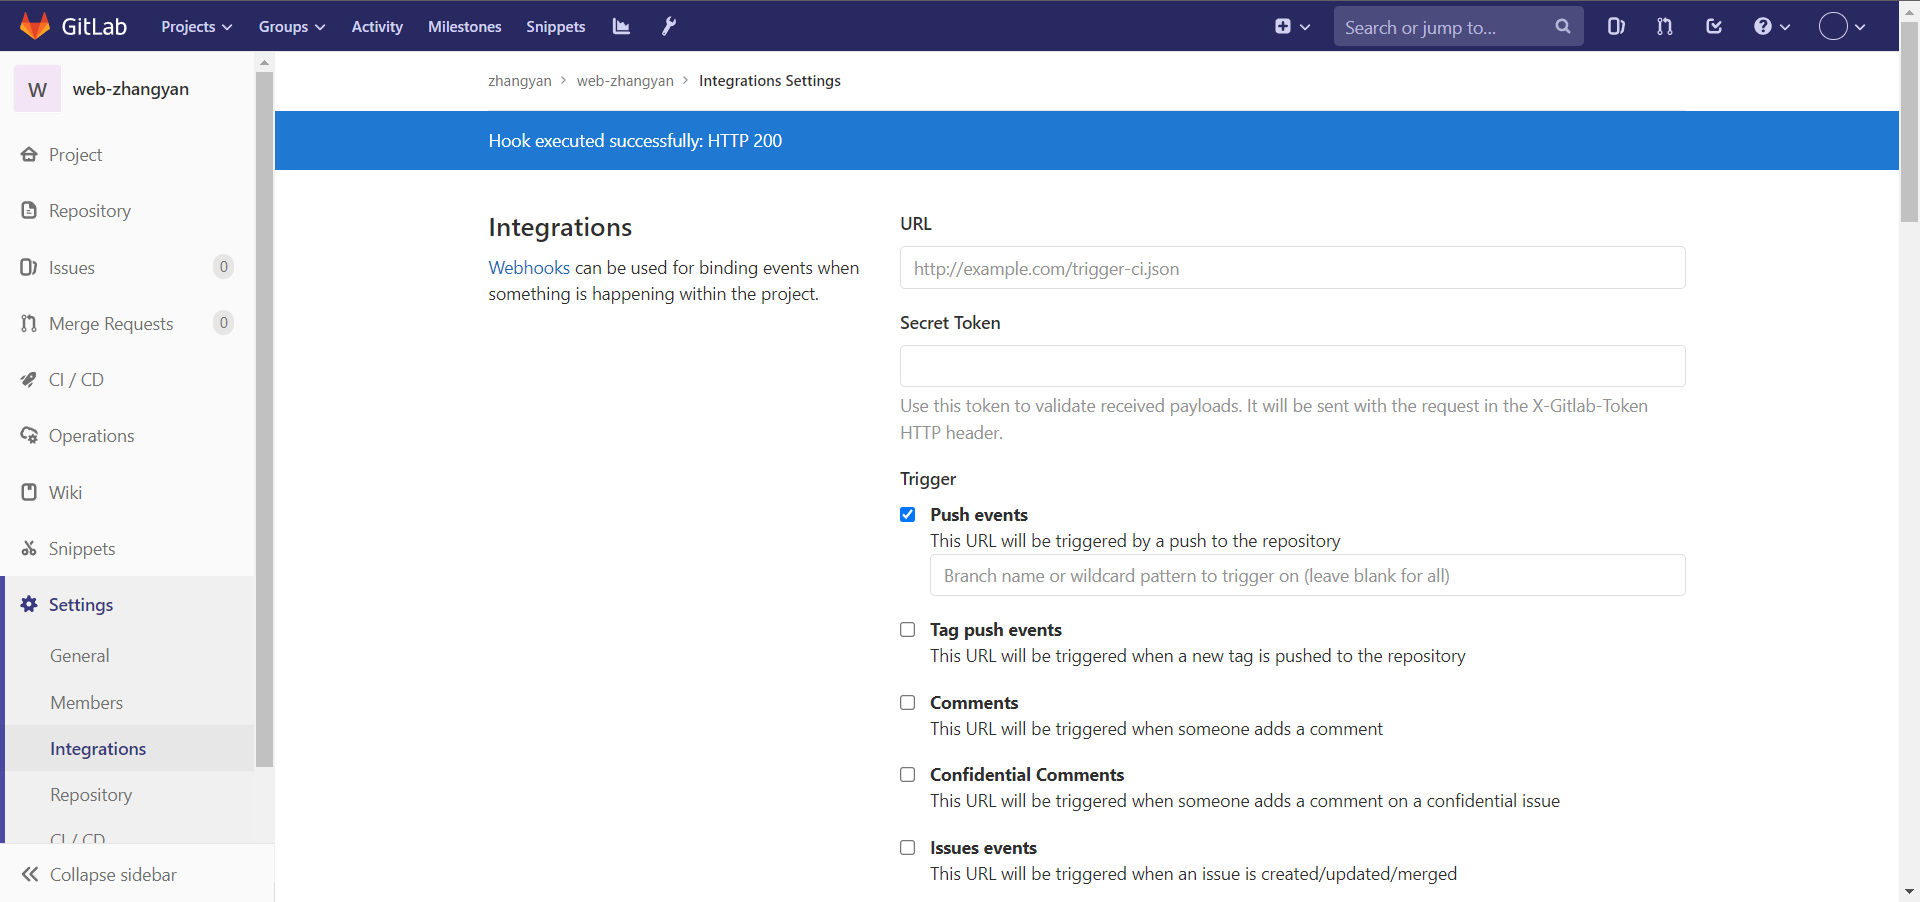The image size is (1920, 902).
Task: Click the GitLab fox logo
Action: (35, 26)
